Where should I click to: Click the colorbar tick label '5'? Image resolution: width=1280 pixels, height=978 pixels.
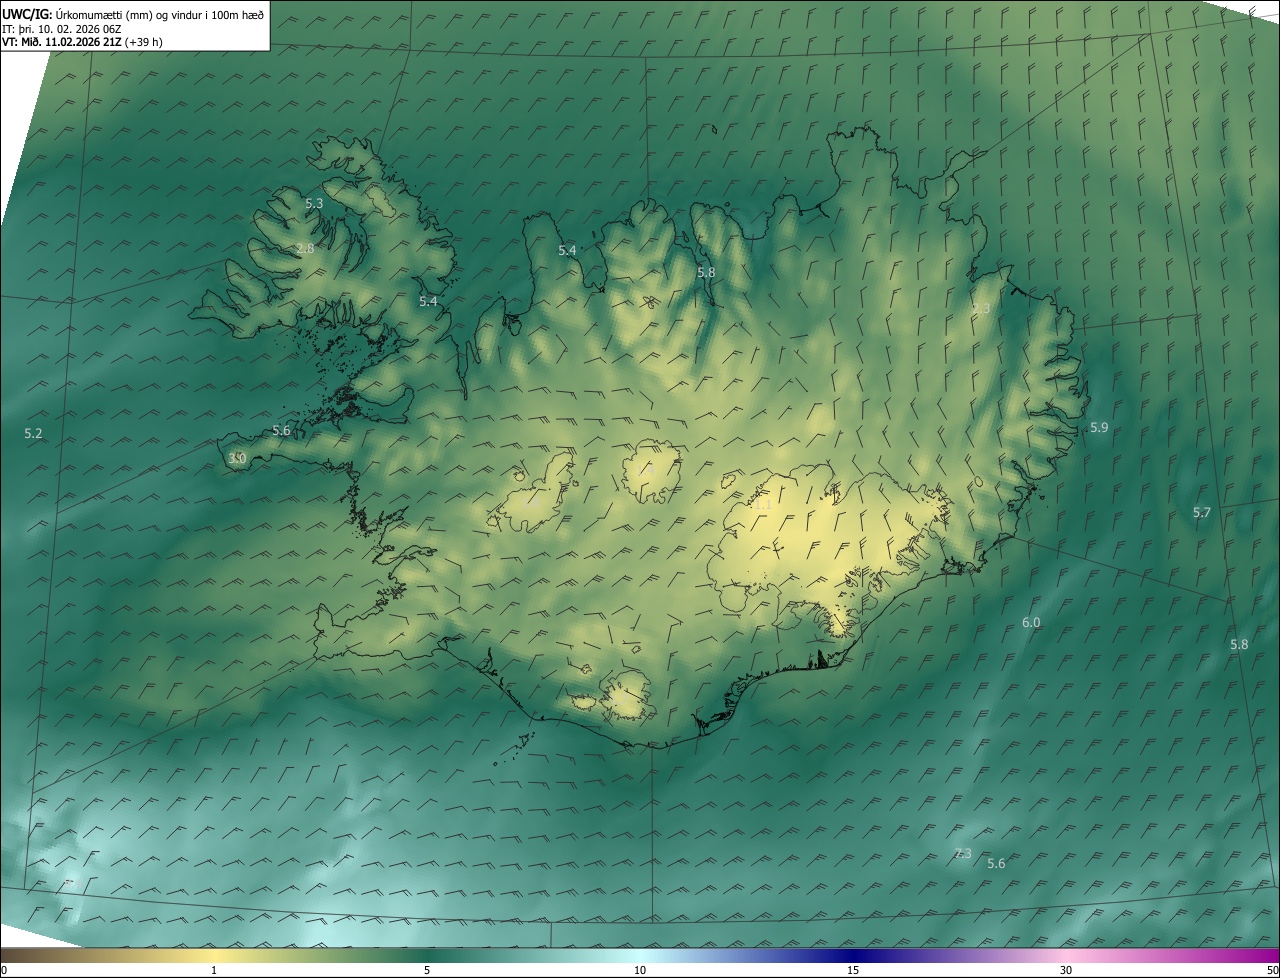[x=427, y=970]
